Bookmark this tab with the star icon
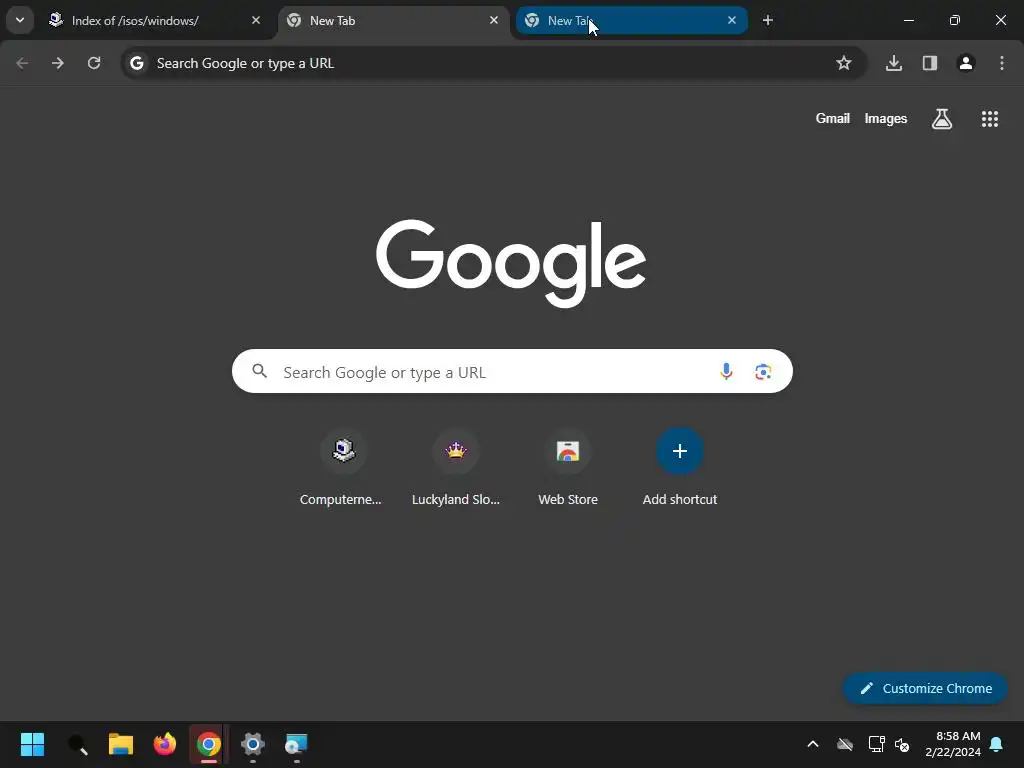This screenshot has height=768, width=1024. pyautogui.click(x=844, y=63)
